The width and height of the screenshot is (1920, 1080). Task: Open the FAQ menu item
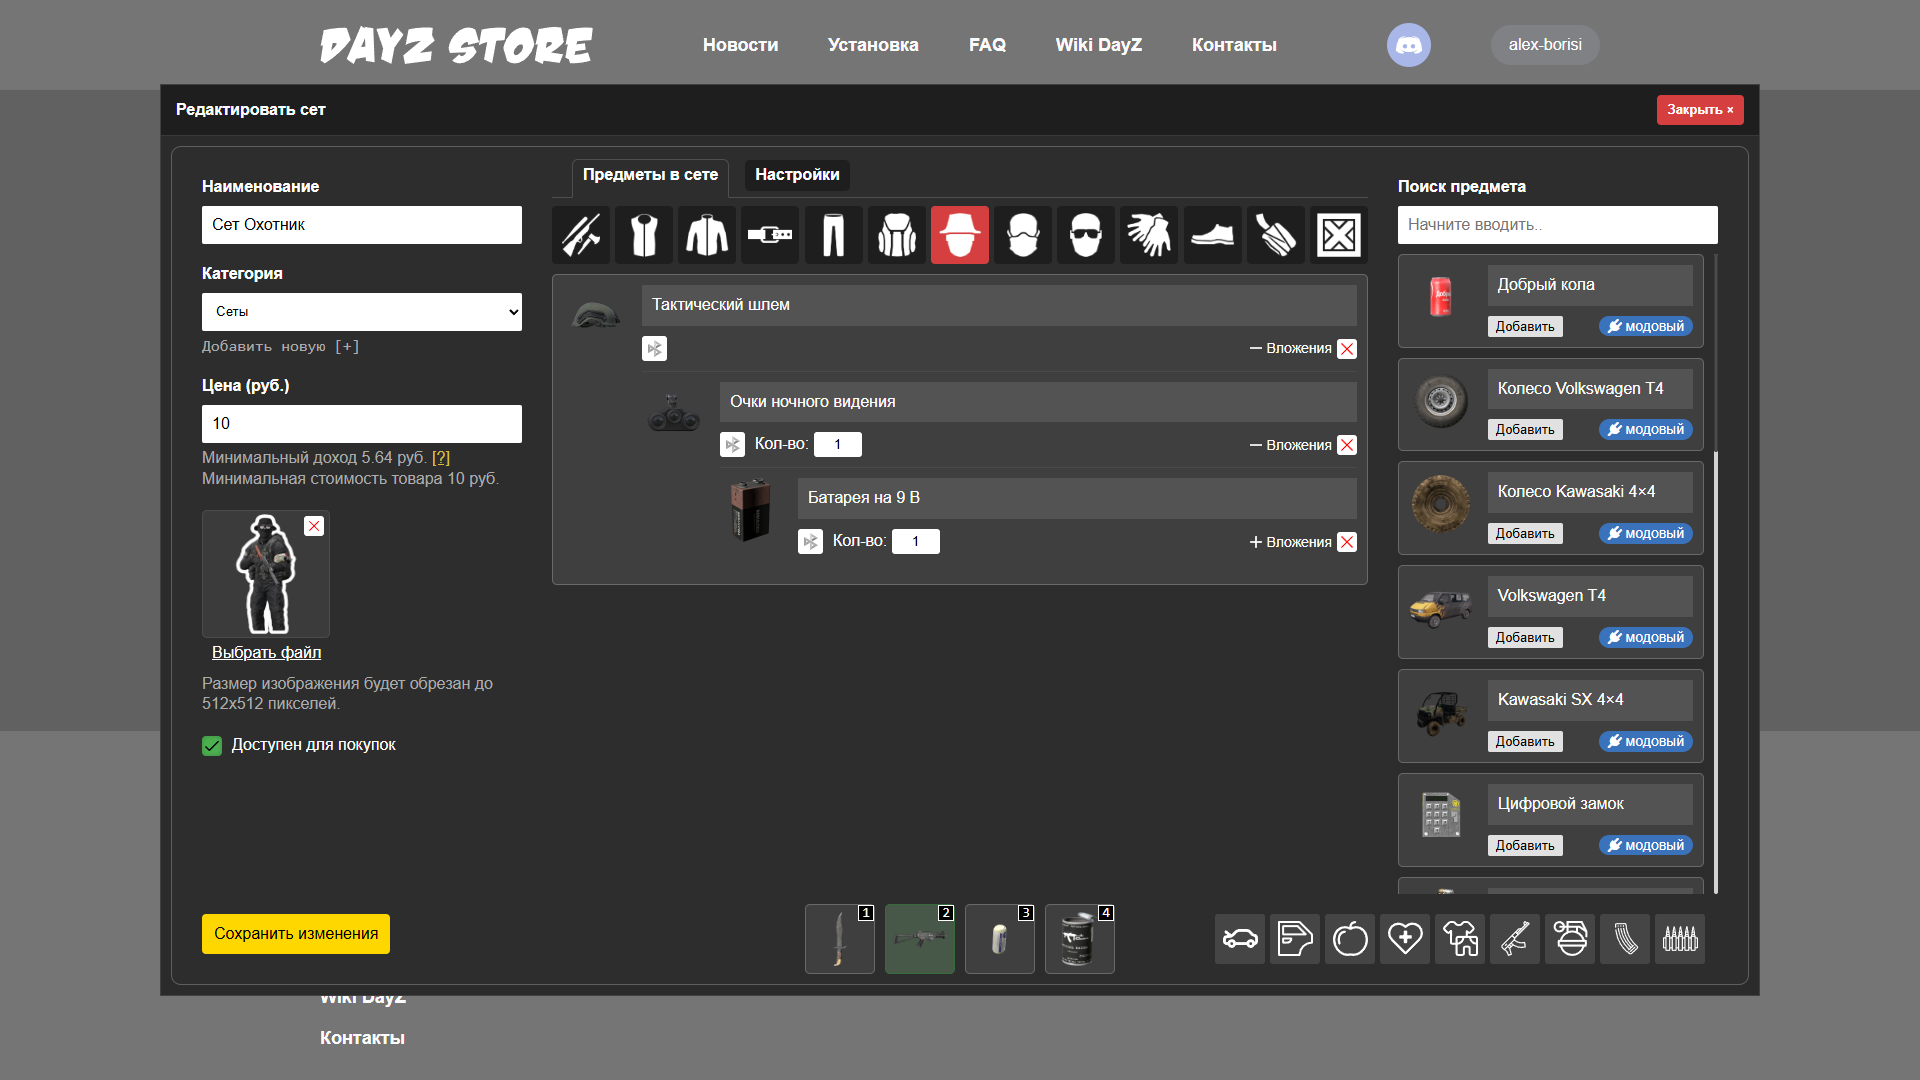987,45
